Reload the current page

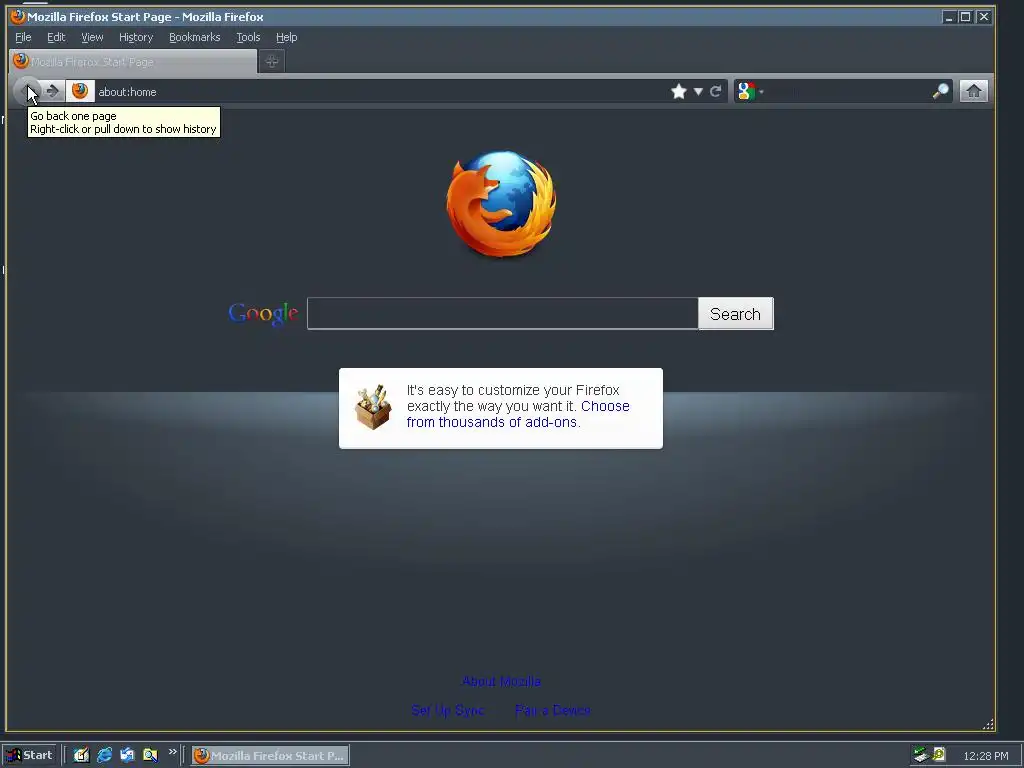[x=716, y=91]
